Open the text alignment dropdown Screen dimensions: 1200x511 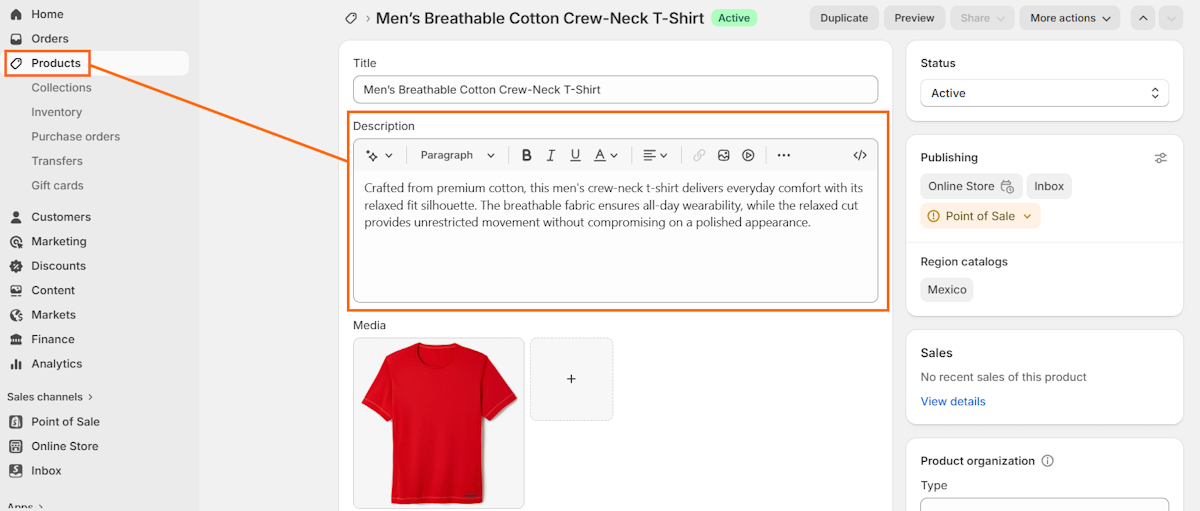click(x=655, y=155)
